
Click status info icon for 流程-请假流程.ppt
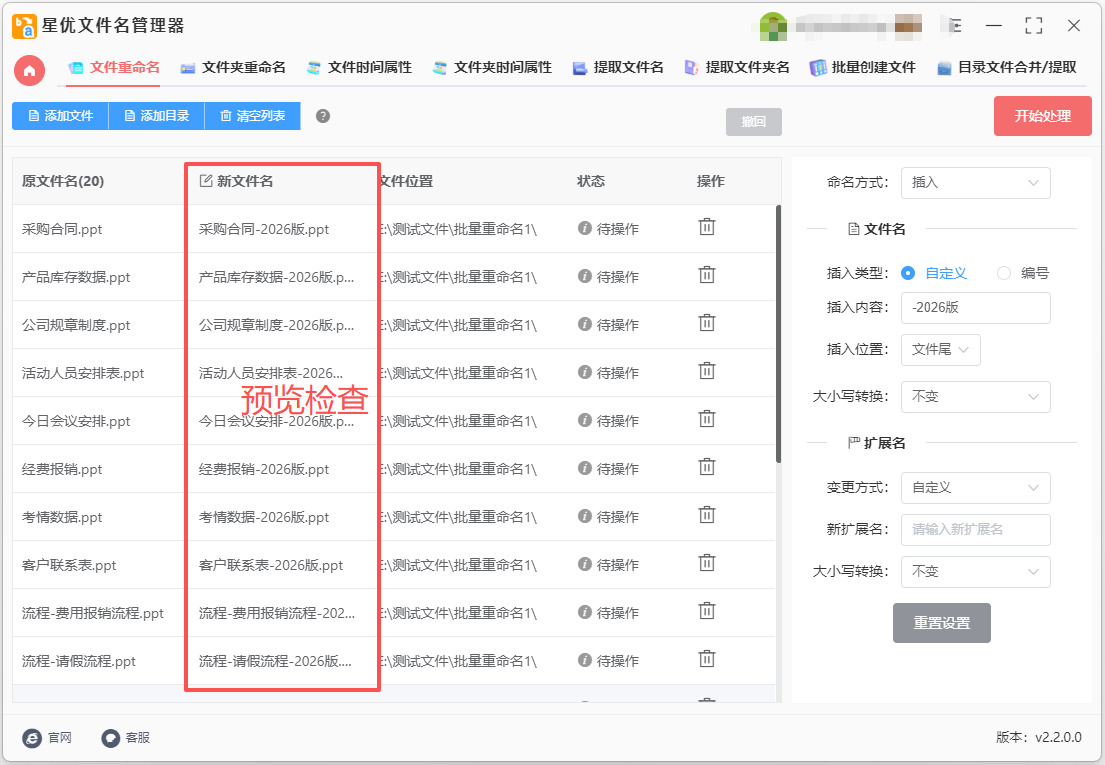coord(584,659)
